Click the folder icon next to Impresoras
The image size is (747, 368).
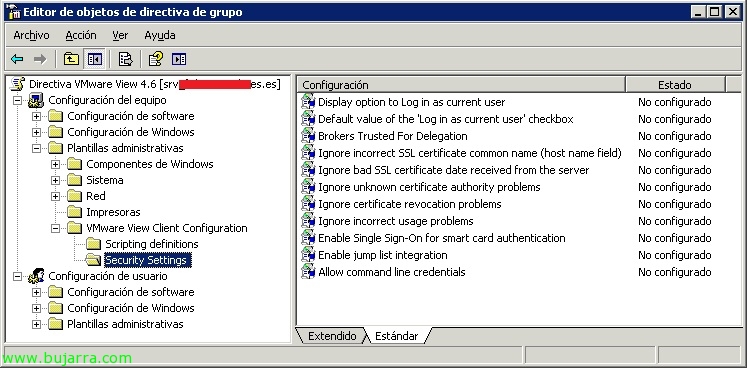pyautogui.click(x=74, y=212)
